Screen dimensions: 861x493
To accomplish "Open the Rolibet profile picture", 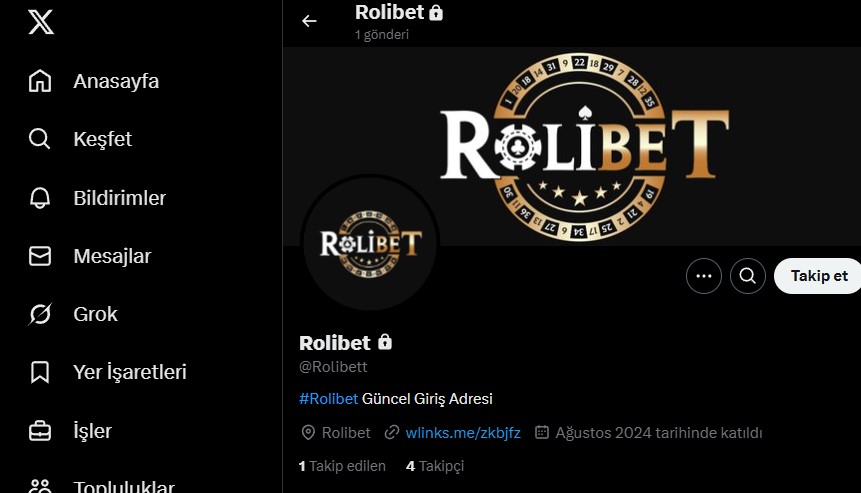I will pyautogui.click(x=370, y=243).
